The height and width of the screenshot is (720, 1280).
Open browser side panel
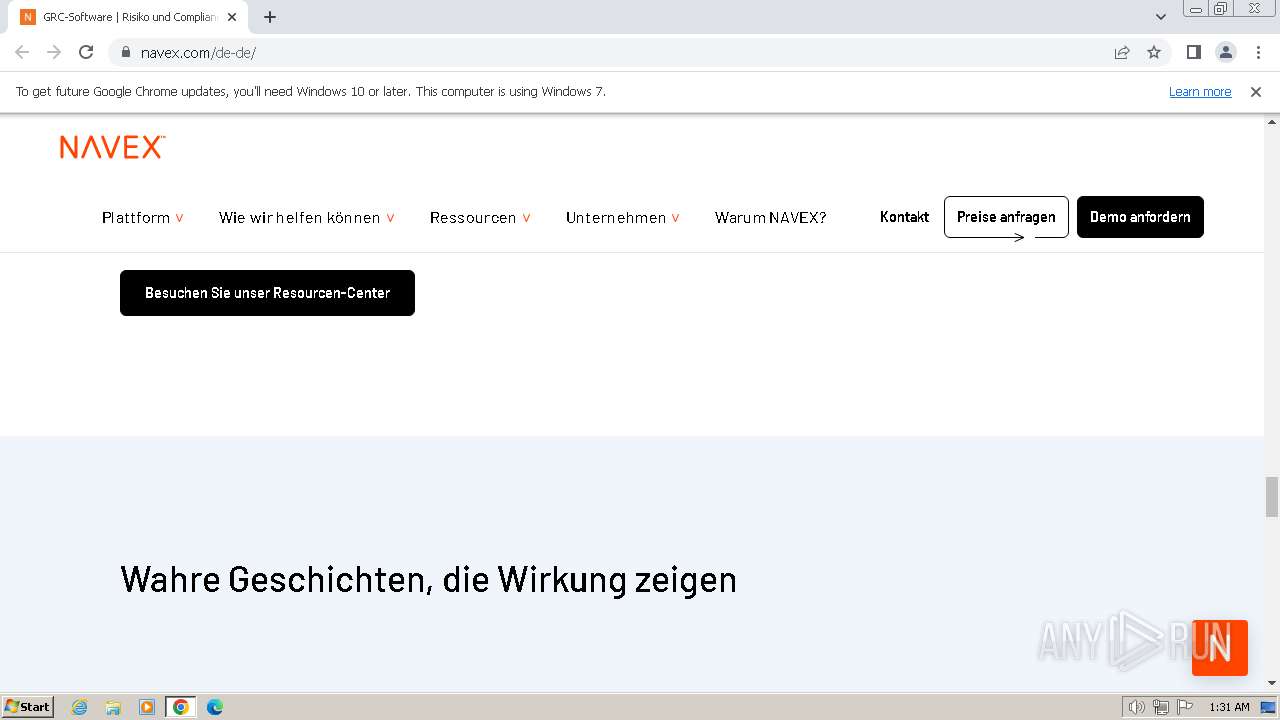pyautogui.click(x=1193, y=52)
